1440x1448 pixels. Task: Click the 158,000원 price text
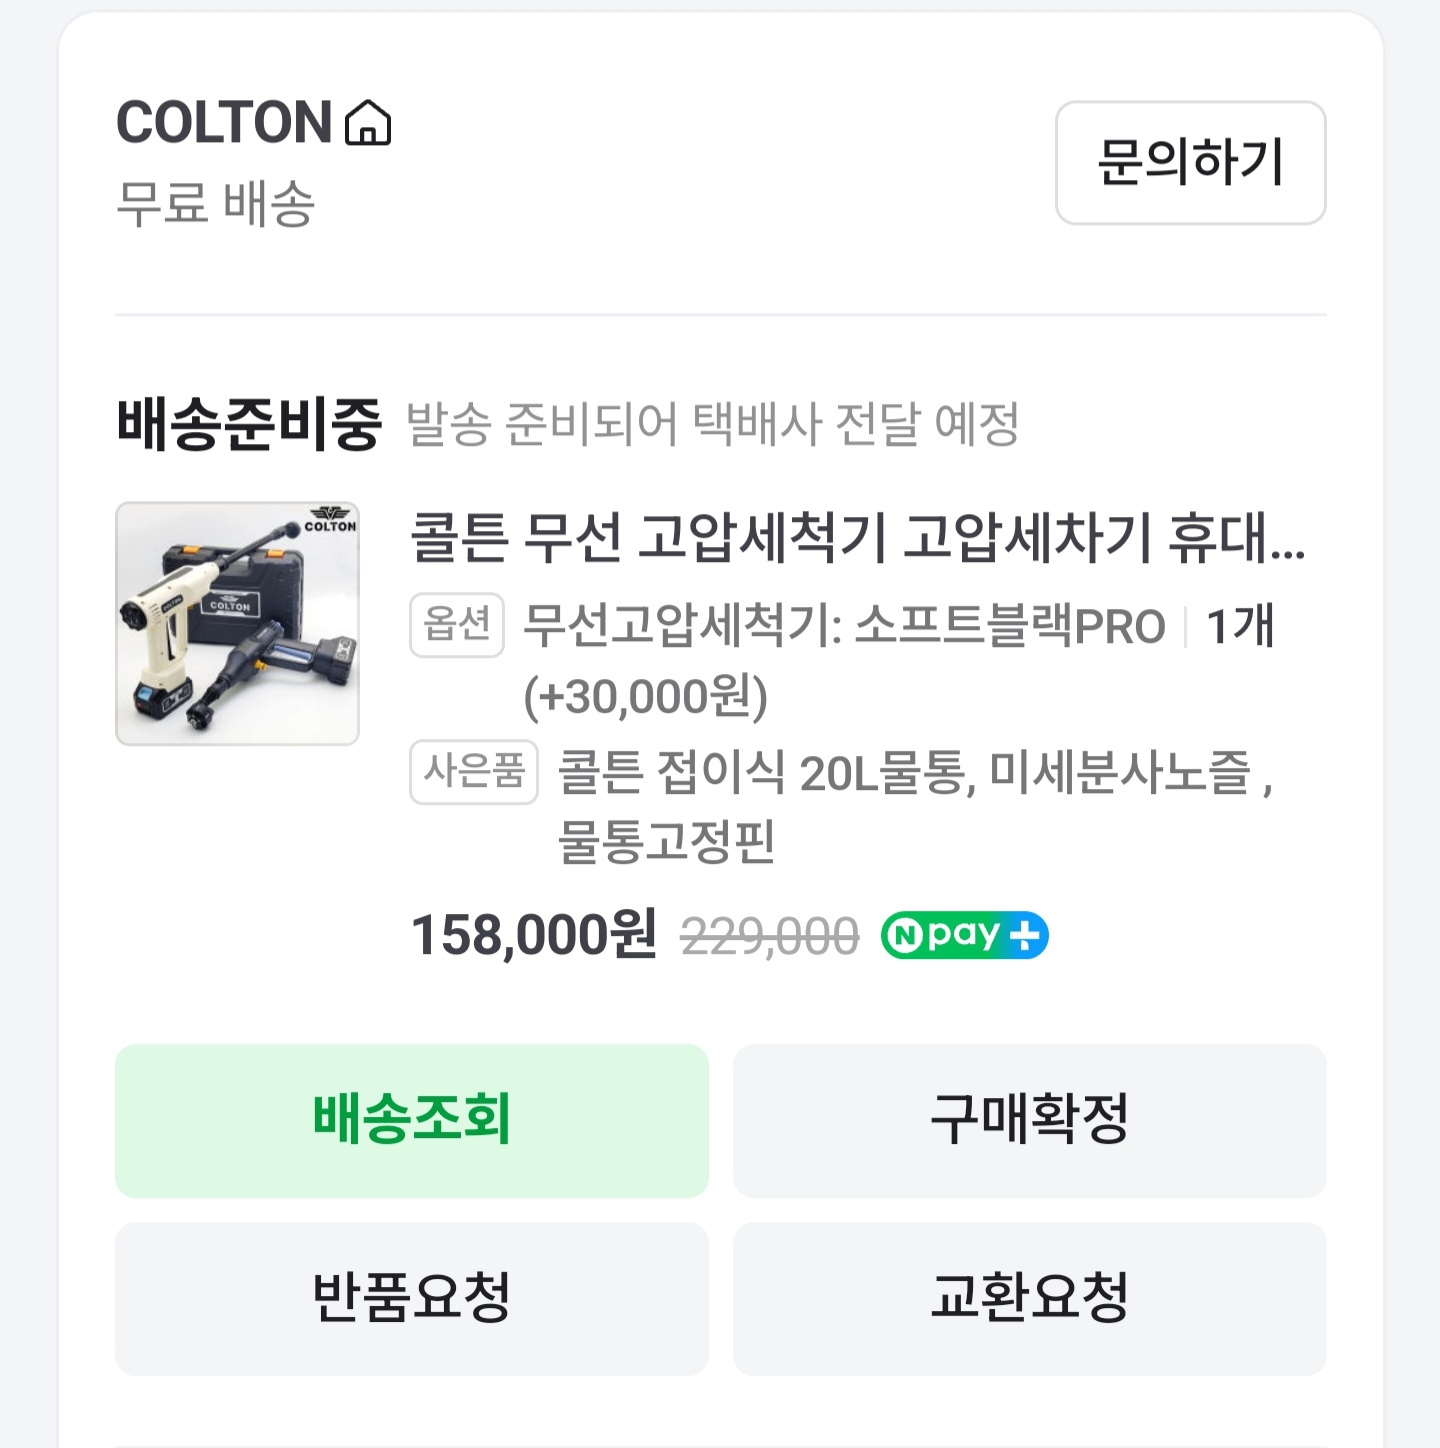(534, 935)
